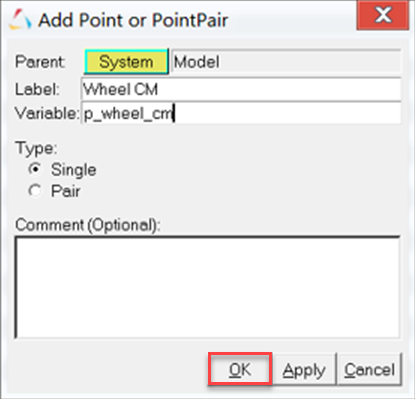
Task: Click the MotionView logo in title bar
Action: point(20,20)
